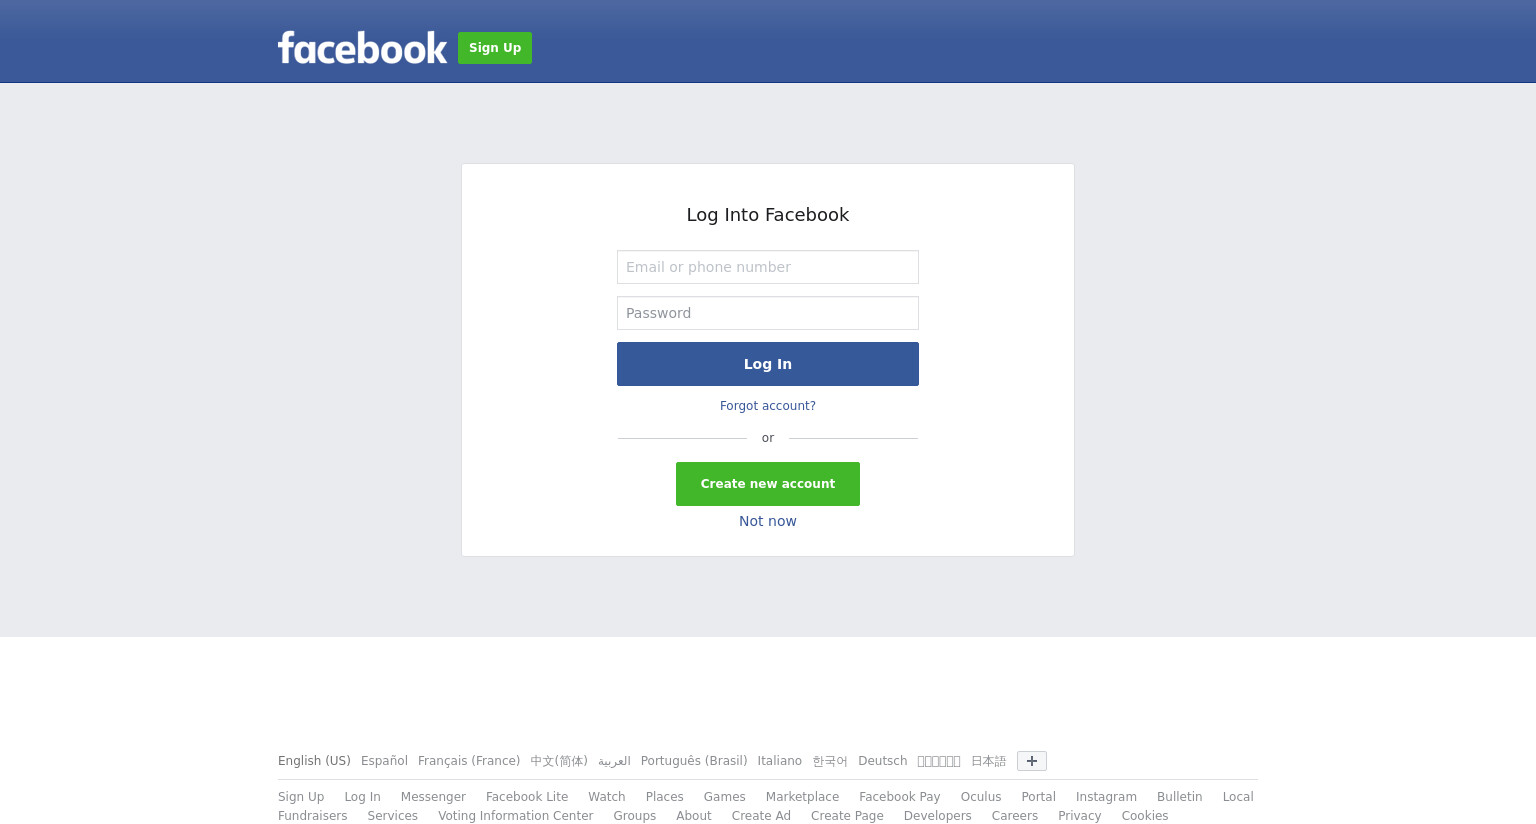This screenshot has height=824, width=1536.
Task: Choose Português (Brasil) language
Action: point(694,761)
